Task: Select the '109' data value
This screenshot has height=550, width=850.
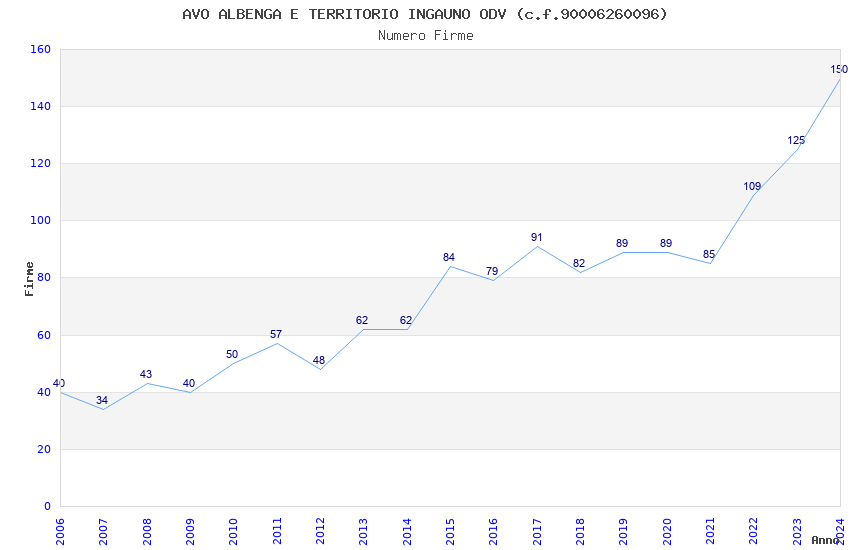Action: point(752,186)
